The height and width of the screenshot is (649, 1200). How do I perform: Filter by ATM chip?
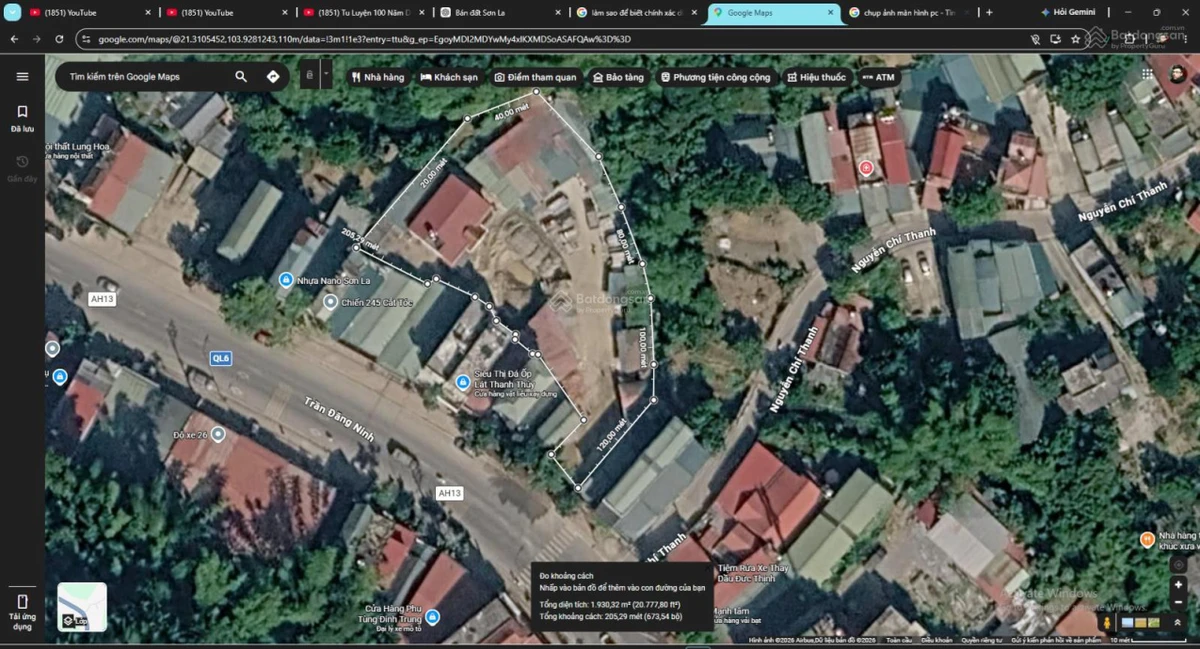click(x=878, y=77)
